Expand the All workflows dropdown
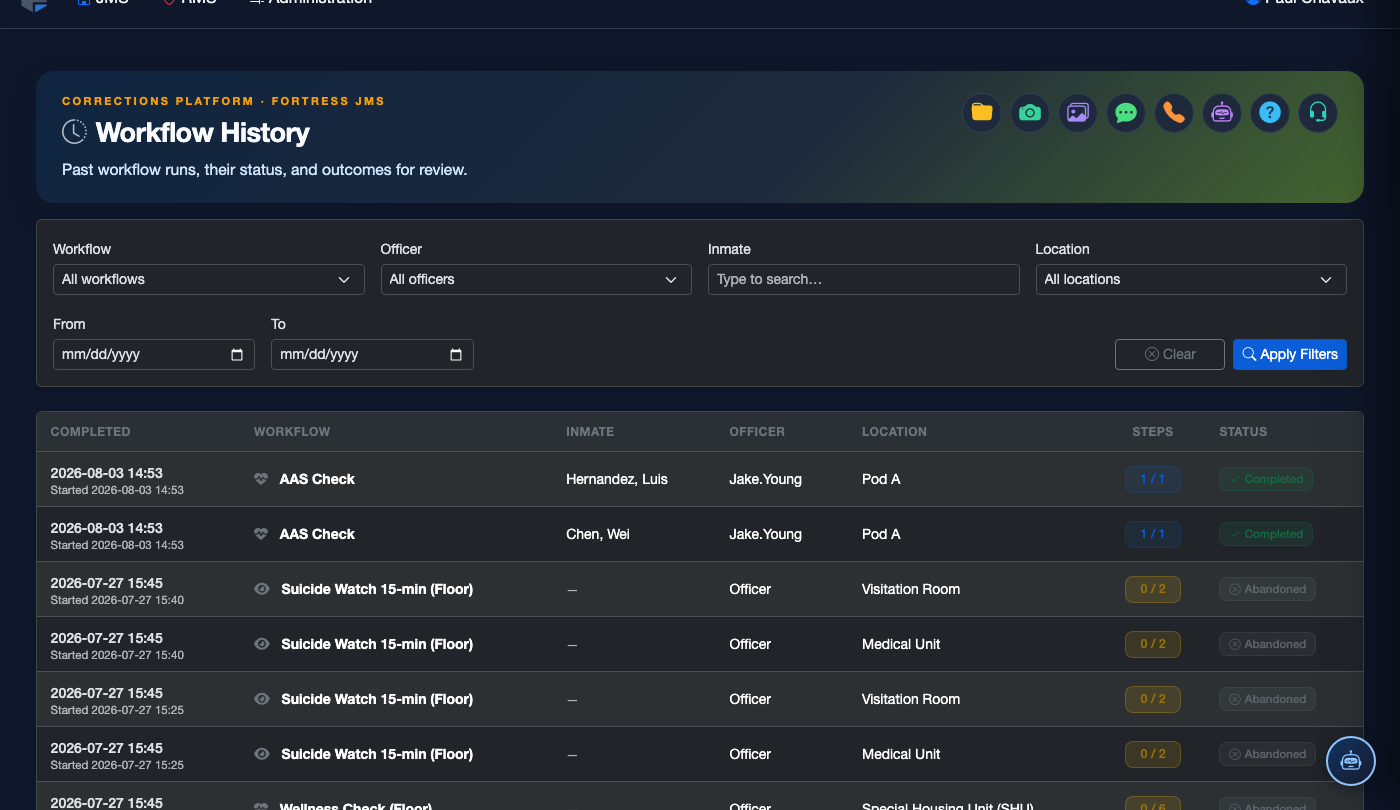Viewport: 1400px width, 810px height. pos(208,279)
